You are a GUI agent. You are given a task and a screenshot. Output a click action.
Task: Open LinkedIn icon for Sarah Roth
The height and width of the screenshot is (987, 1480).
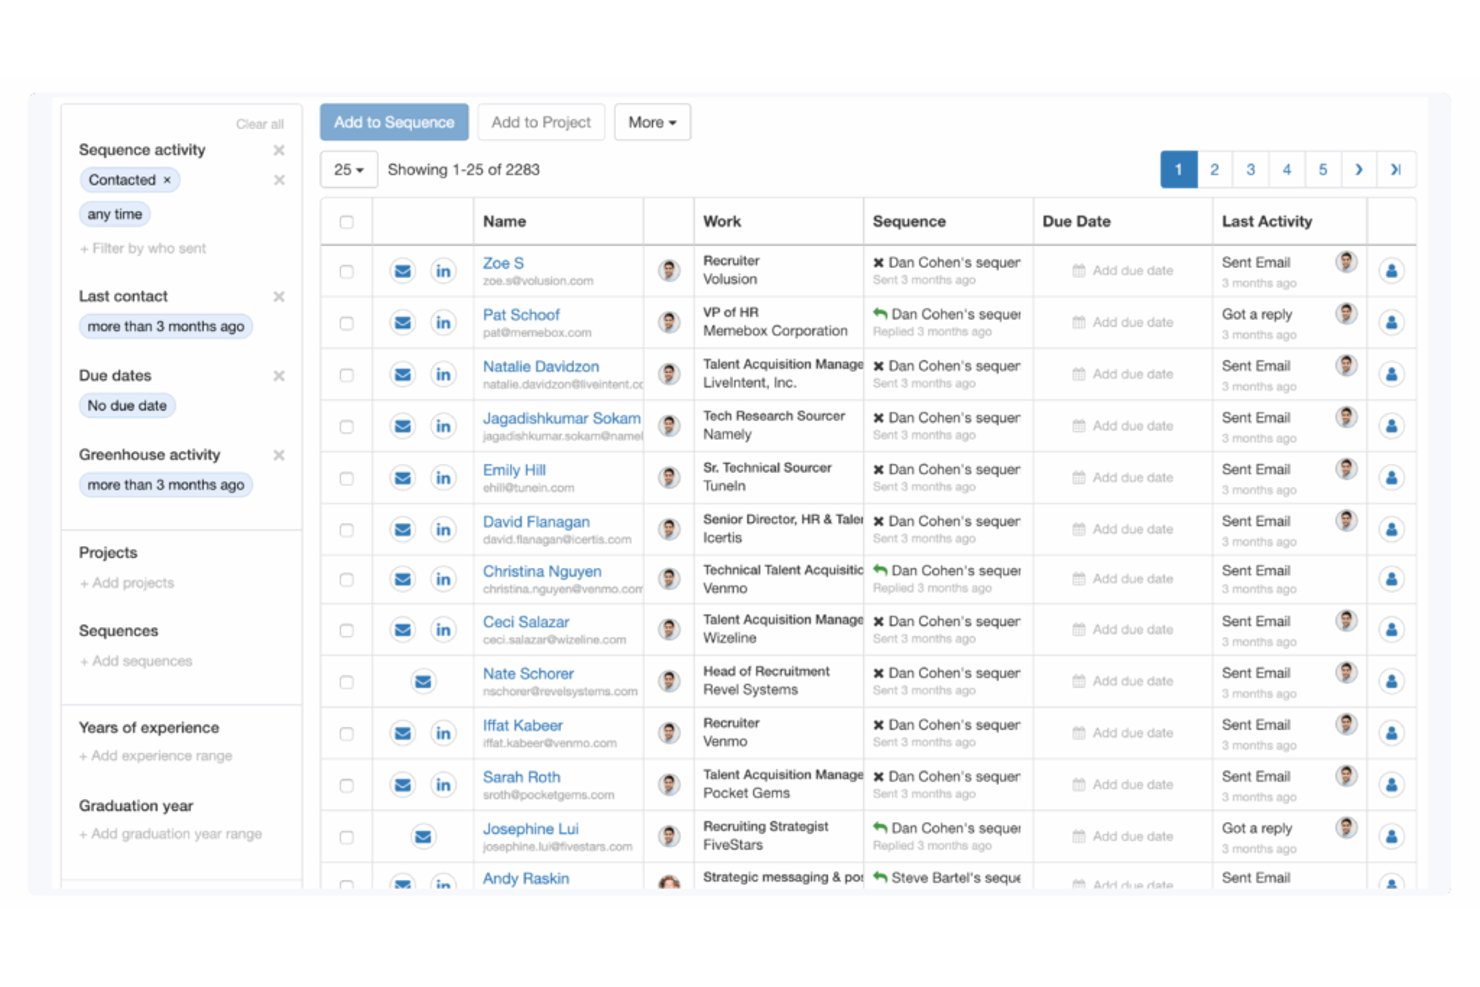(443, 785)
